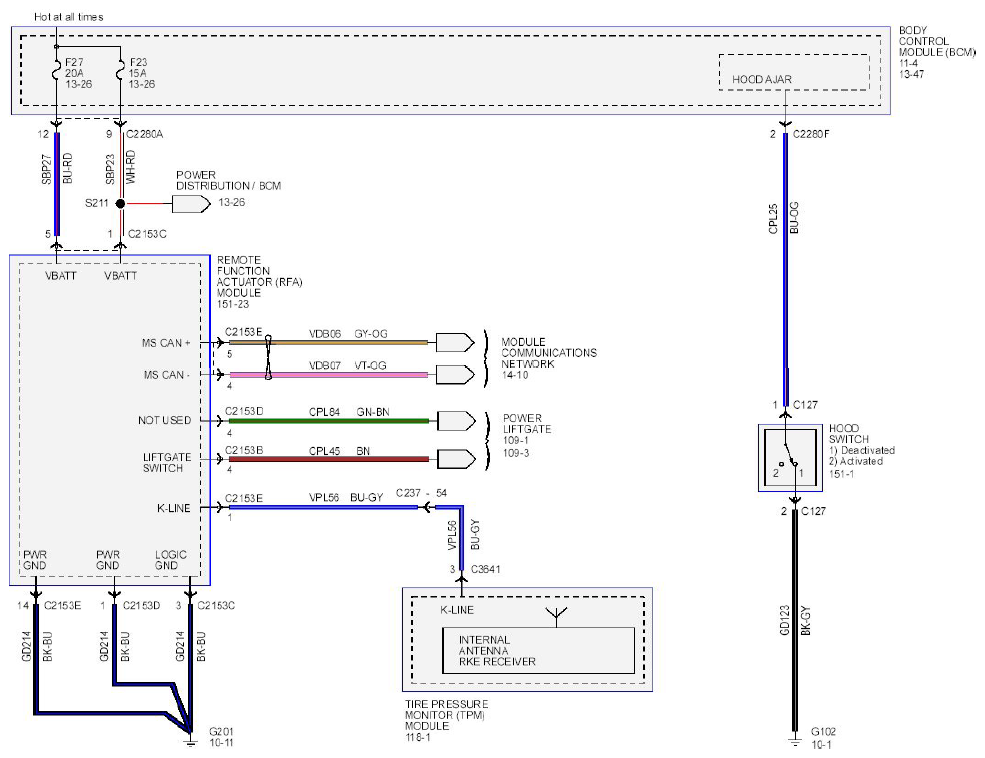Click the antenna symbol in TPM module
This screenshot has width=985, height=758.
557,617
